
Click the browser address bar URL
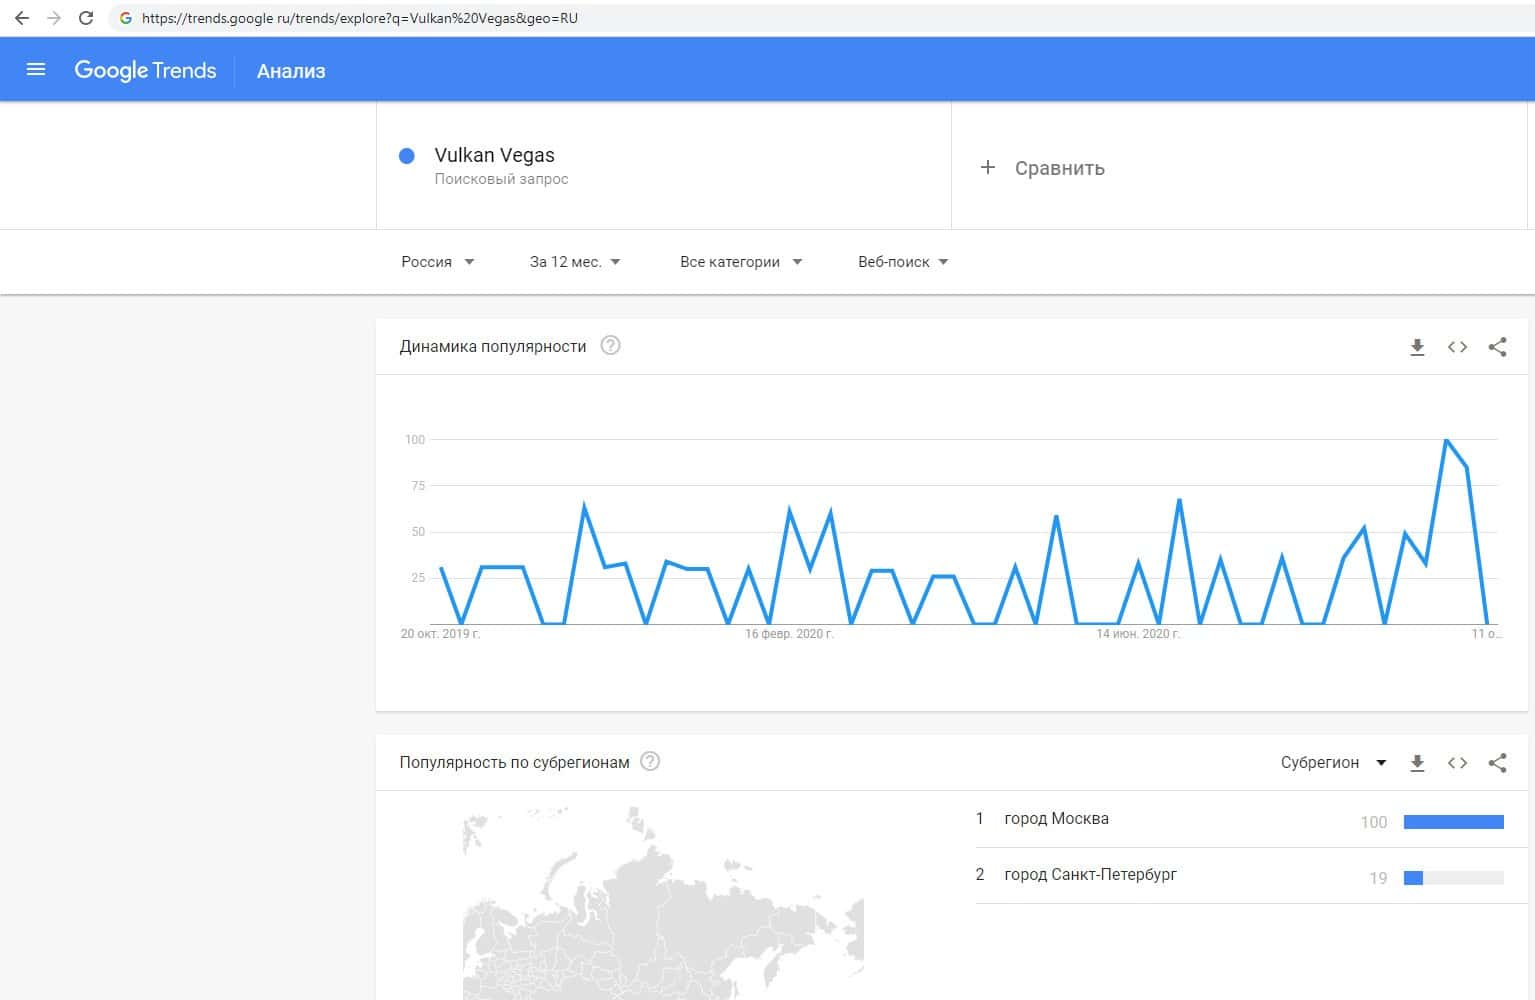[360, 18]
